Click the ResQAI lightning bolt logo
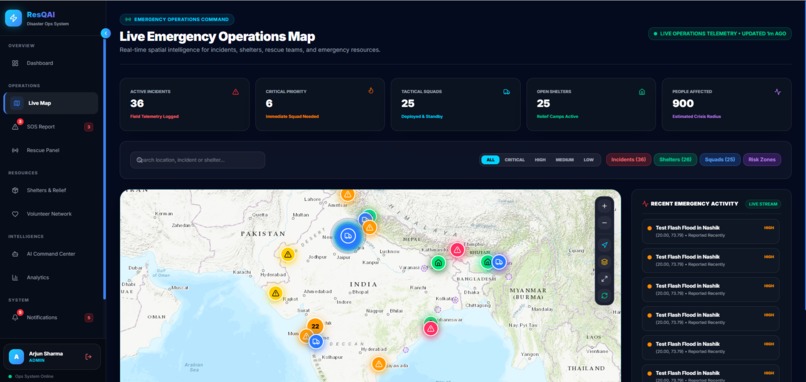Image resolution: width=806 pixels, height=382 pixels. pyautogui.click(x=13, y=18)
